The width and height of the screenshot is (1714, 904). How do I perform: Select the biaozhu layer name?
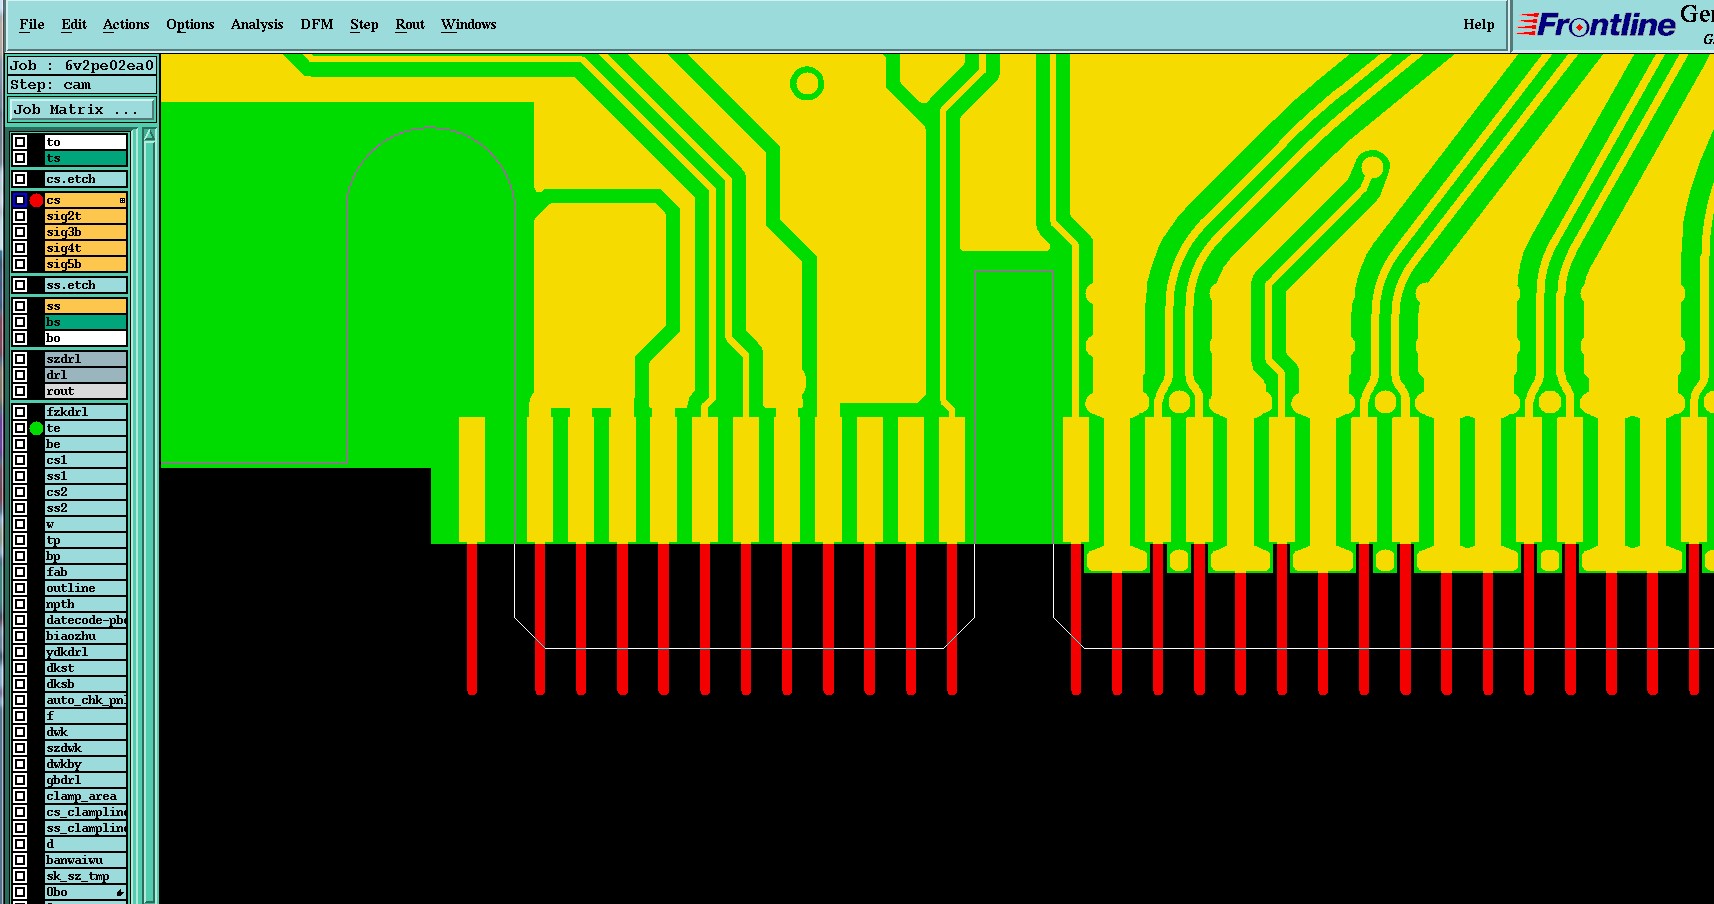[86, 636]
